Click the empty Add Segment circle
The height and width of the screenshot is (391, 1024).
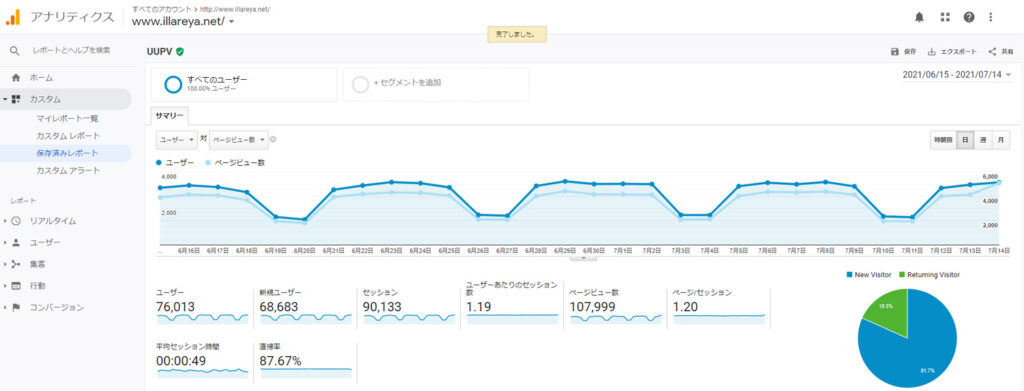(360, 84)
